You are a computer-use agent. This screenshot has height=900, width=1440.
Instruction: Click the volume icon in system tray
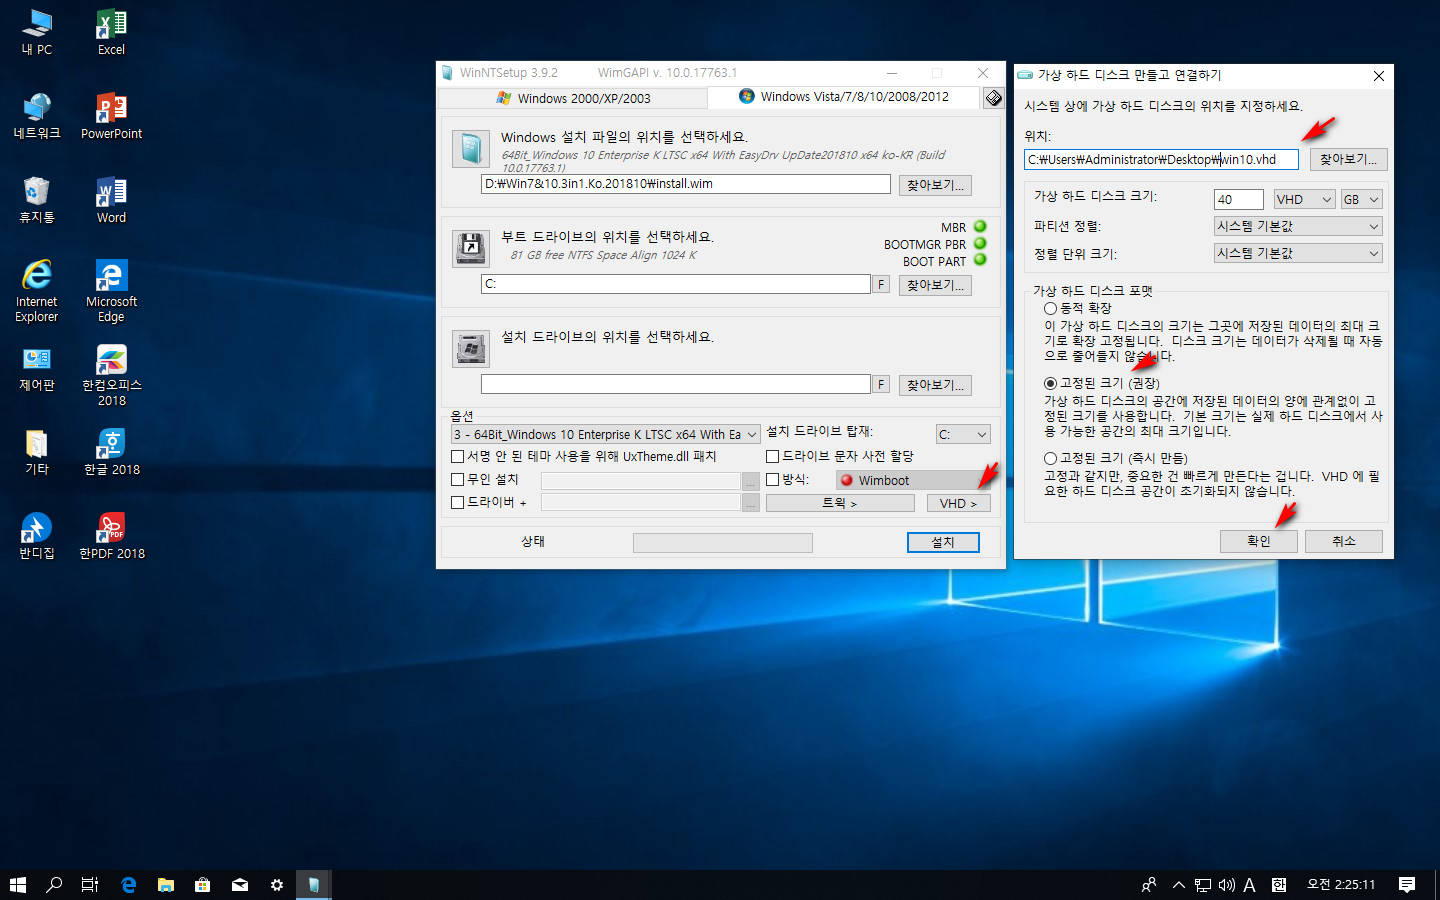1227,884
